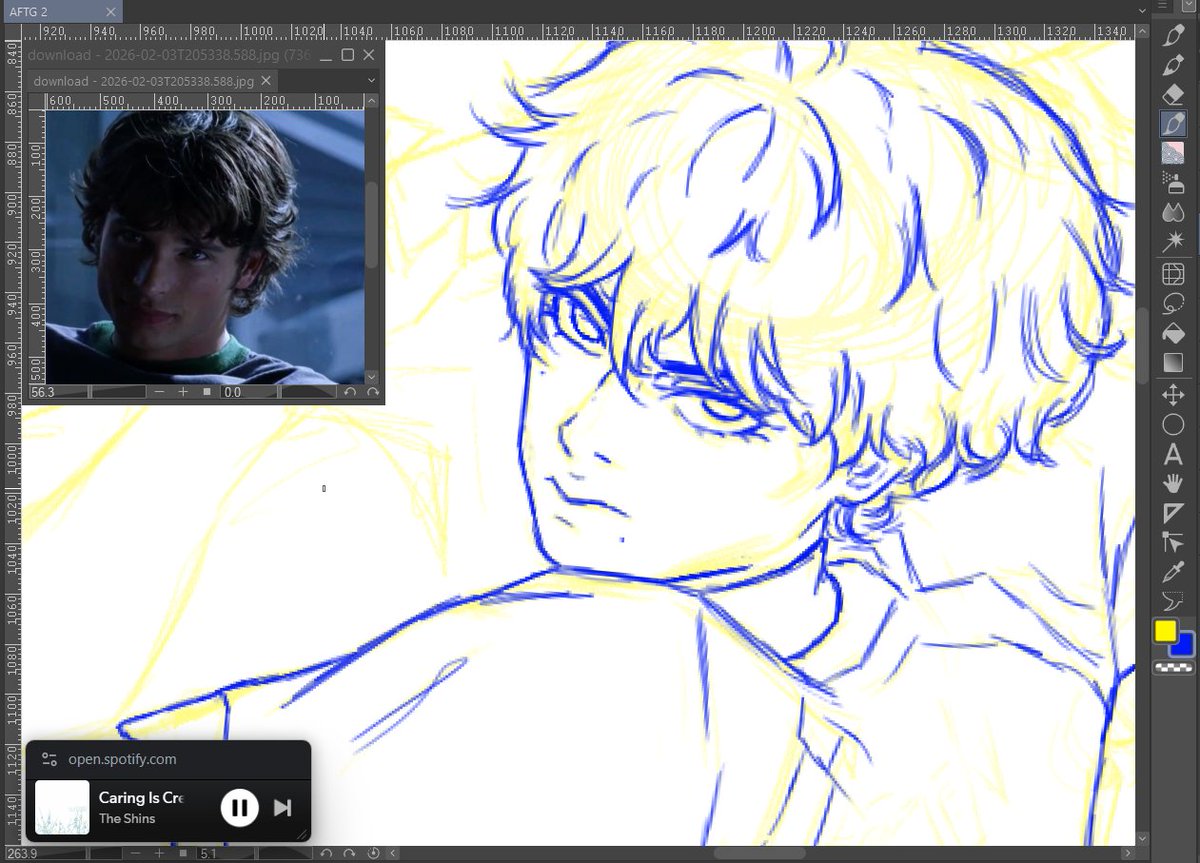The image size is (1200, 863).
Task: Select the Eyedropper tool
Action: [1173, 572]
